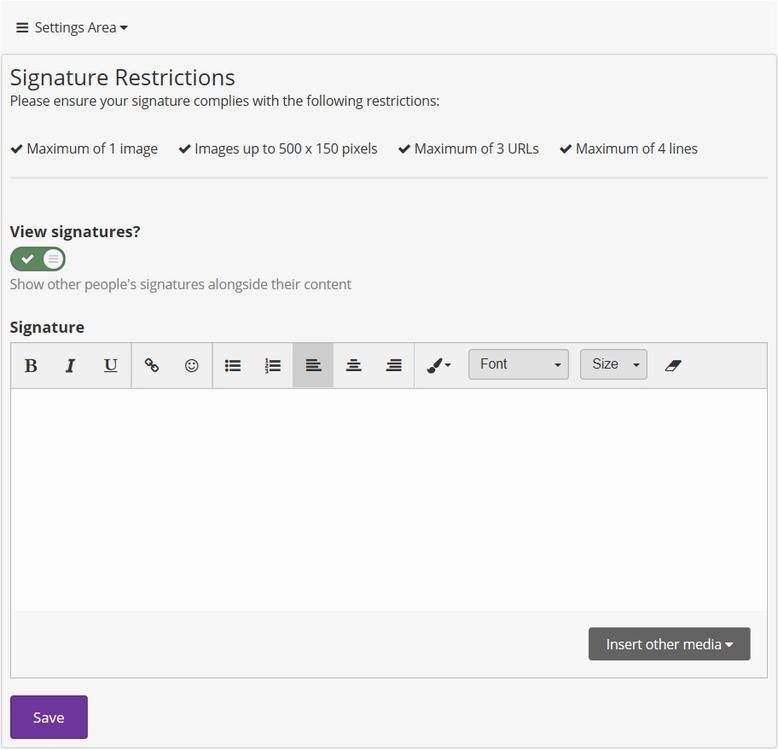Align signature text to the left
The height and width of the screenshot is (750, 778).
(313, 366)
